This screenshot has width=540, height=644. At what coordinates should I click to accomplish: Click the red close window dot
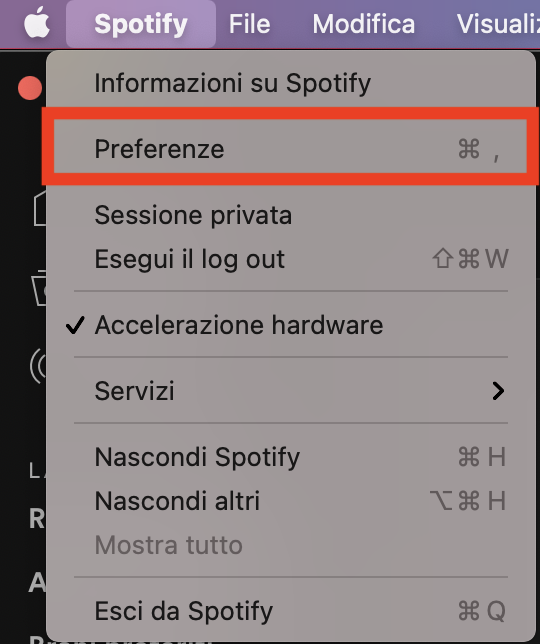point(30,88)
